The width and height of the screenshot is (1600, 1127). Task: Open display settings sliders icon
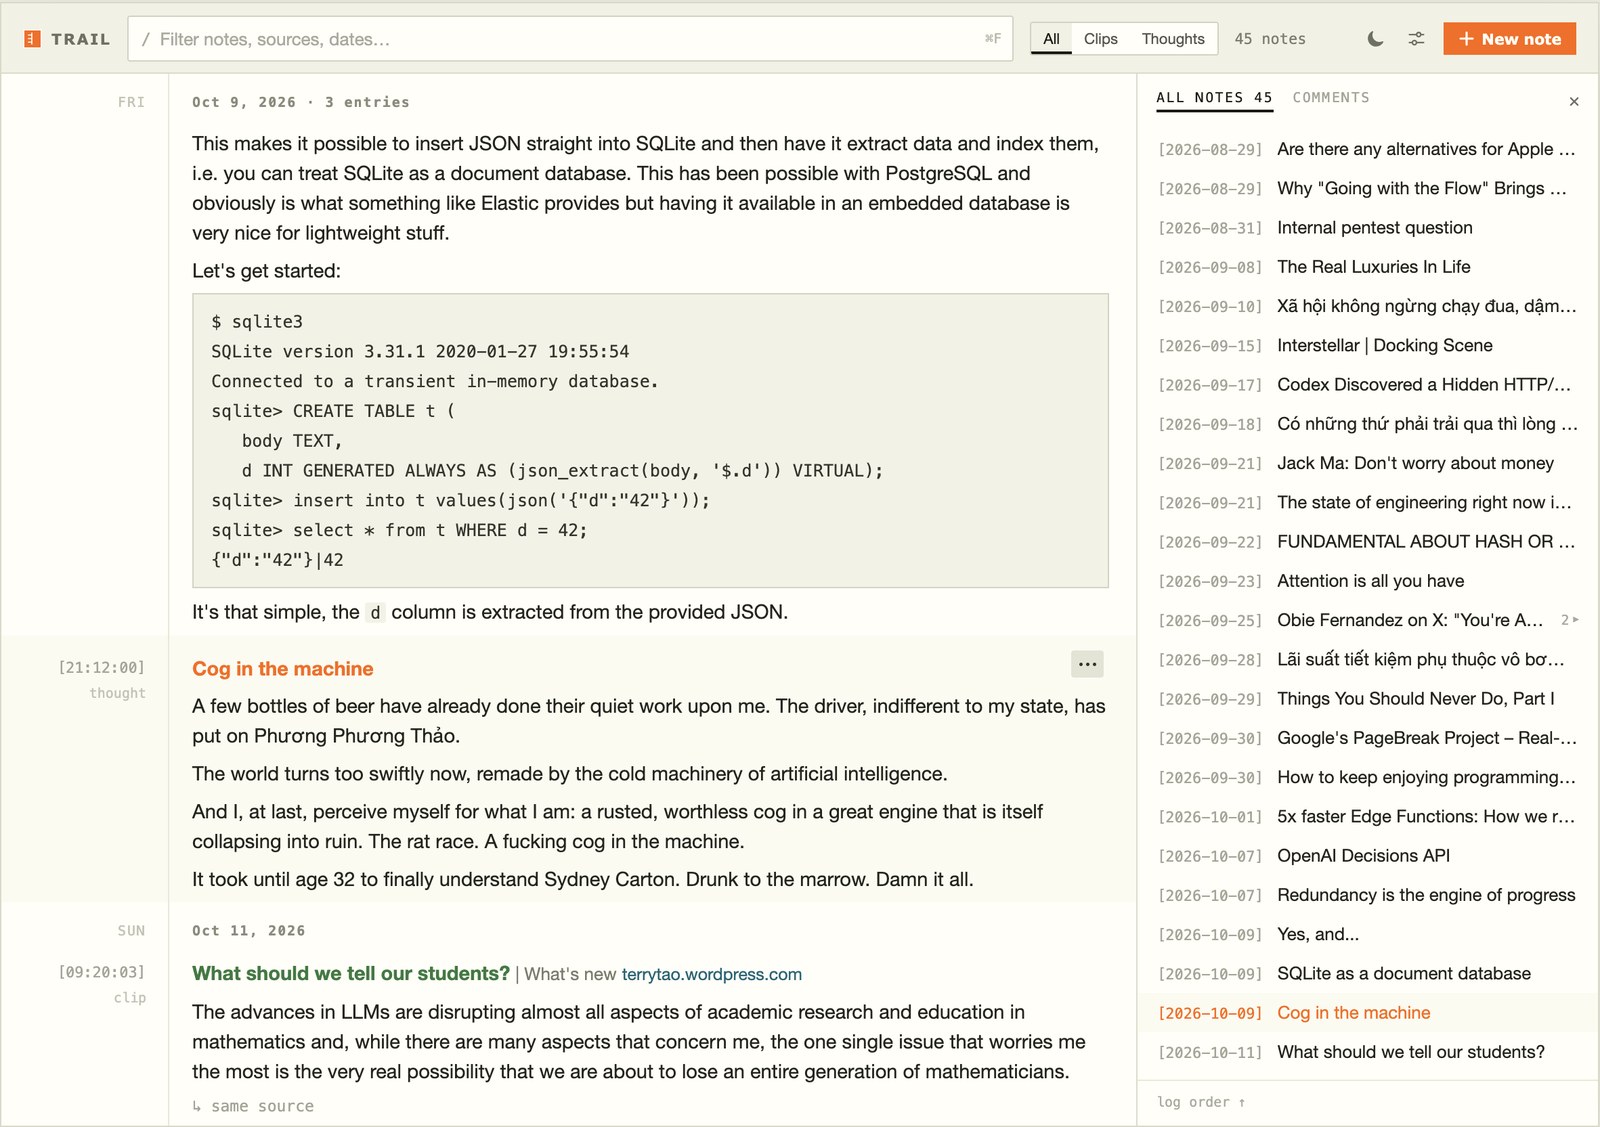1416,39
